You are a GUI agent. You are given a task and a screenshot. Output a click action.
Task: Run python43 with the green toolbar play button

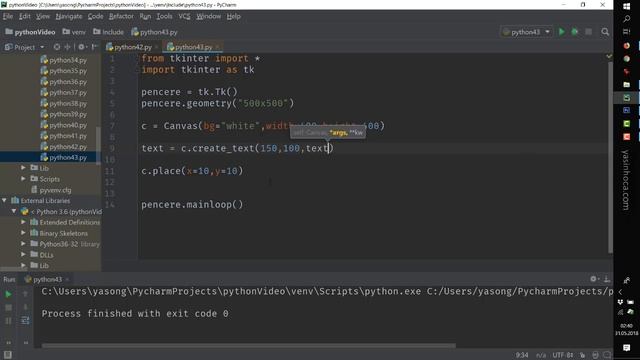point(562,32)
